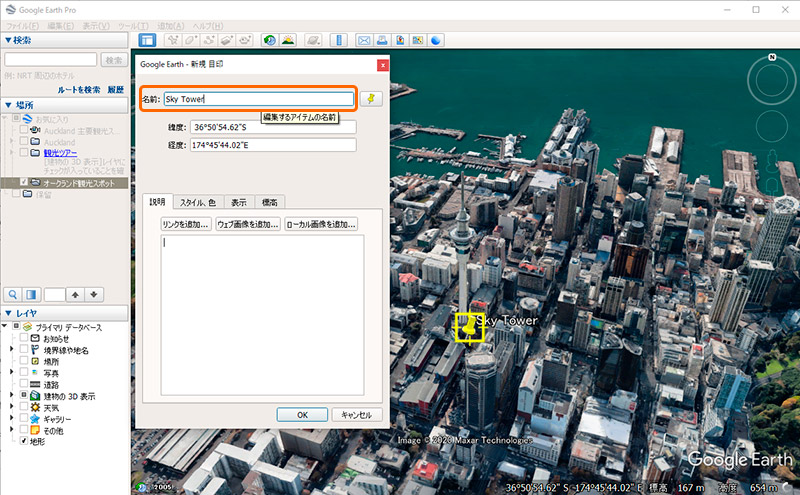Expand the 境界線や地名 layer tree
Viewport: 800px width, 495px height.
pyautogui.click(x=13, y=351)
